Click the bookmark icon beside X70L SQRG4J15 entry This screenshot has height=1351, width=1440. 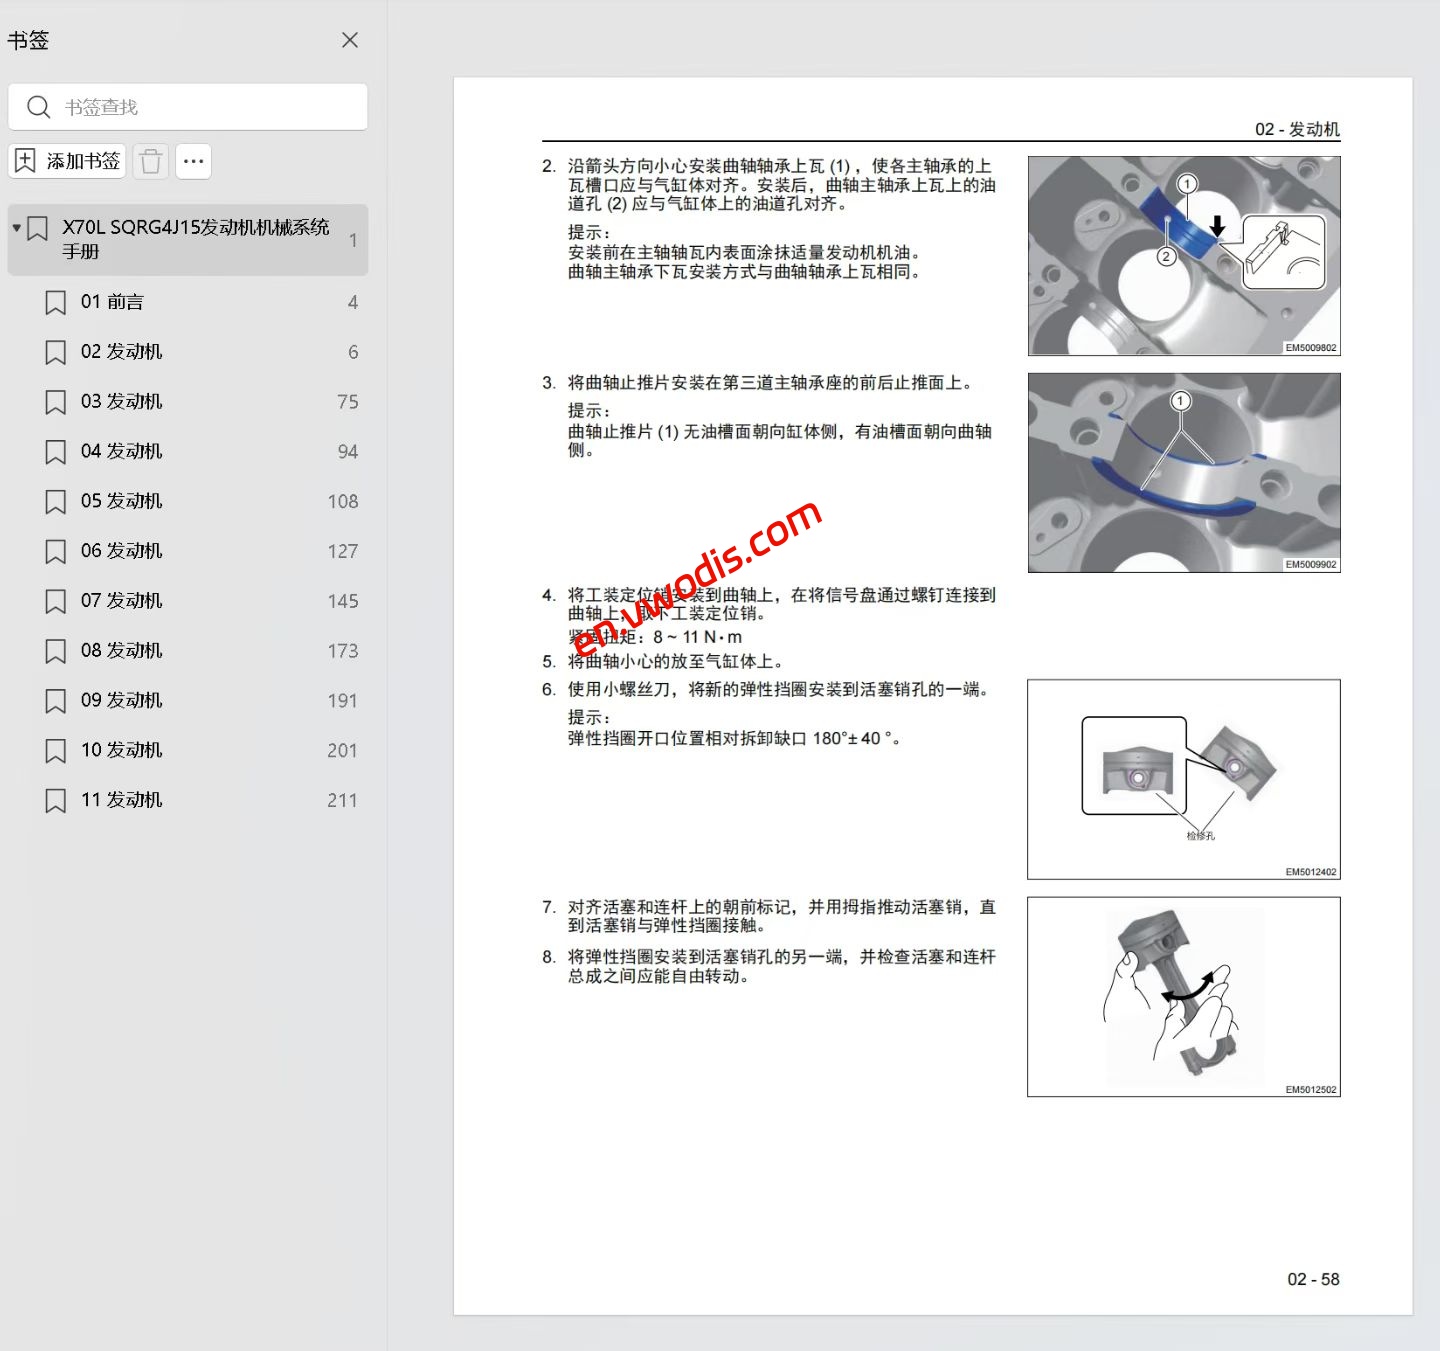coord(38,228)
